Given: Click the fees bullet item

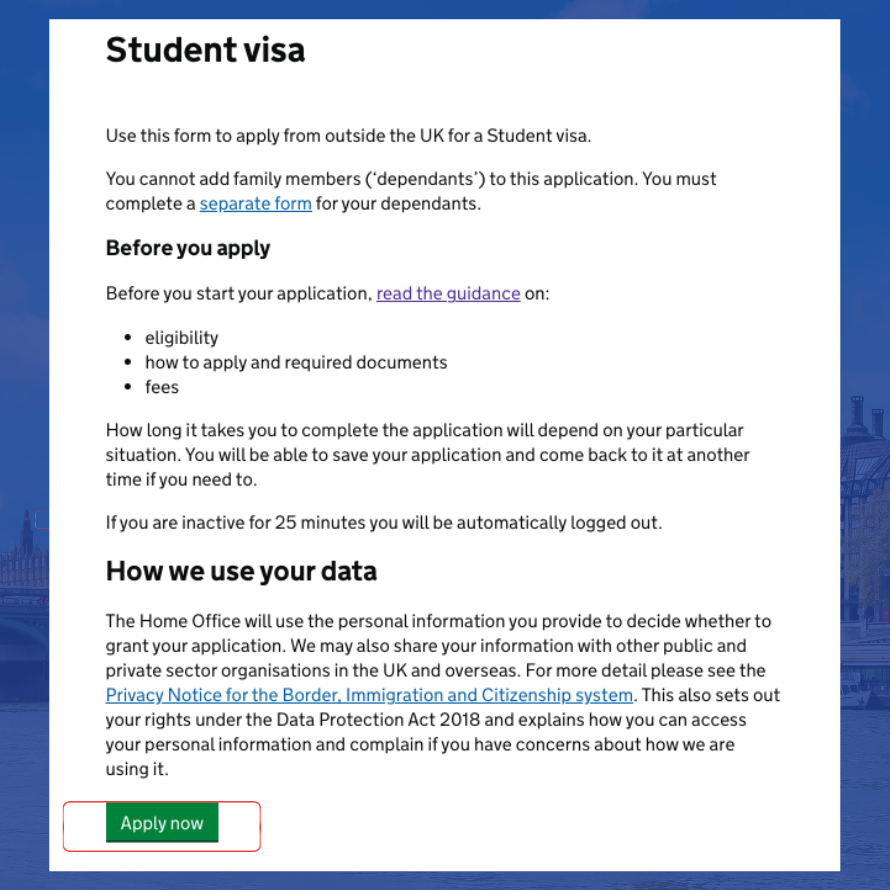Looking at the screenshot, I should [x=162, y=387].
